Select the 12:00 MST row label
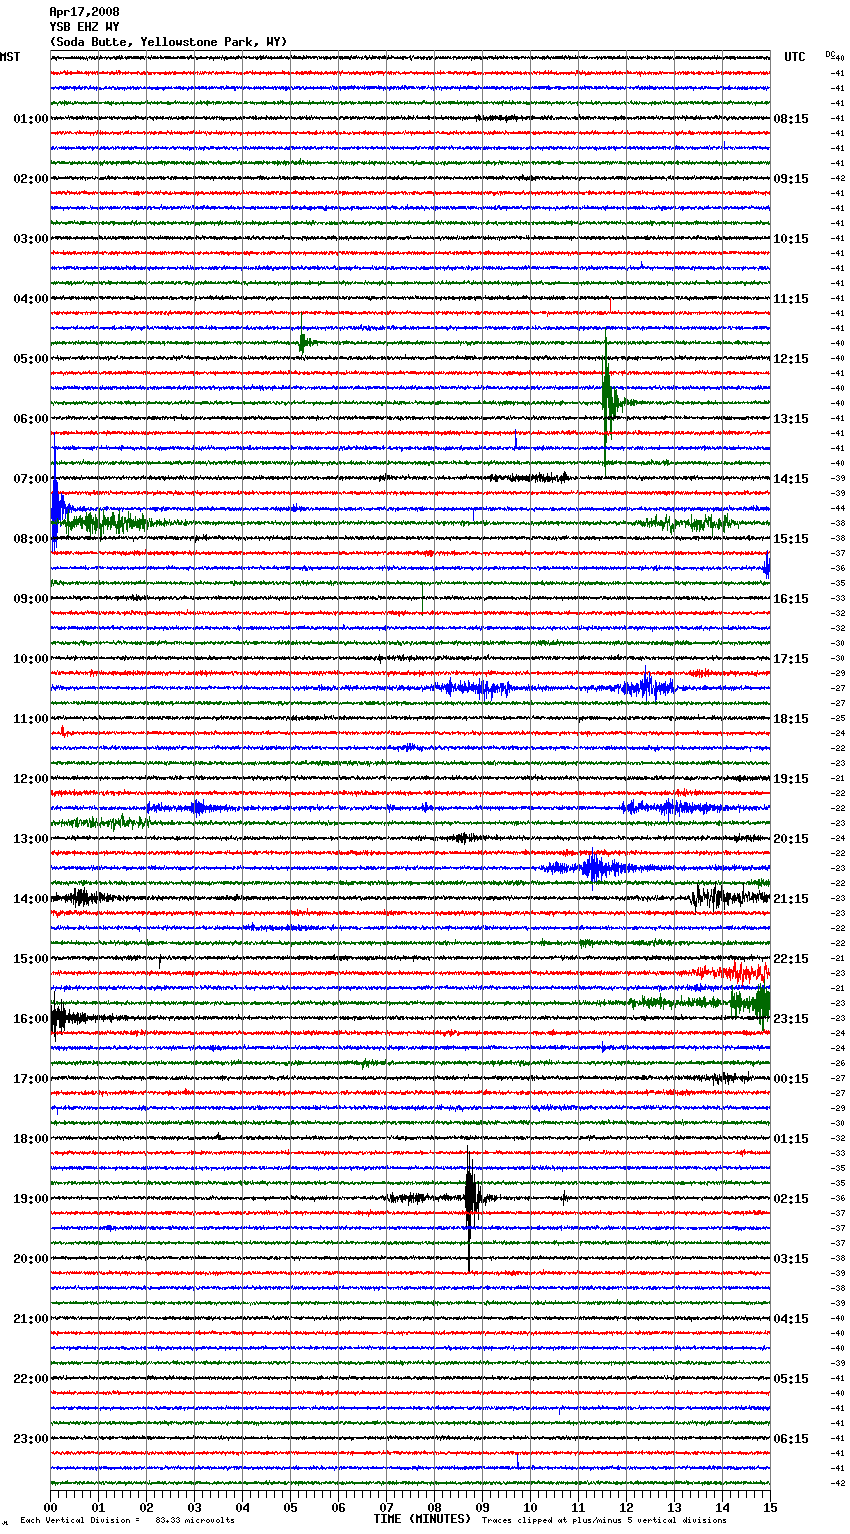 (31, 779)
